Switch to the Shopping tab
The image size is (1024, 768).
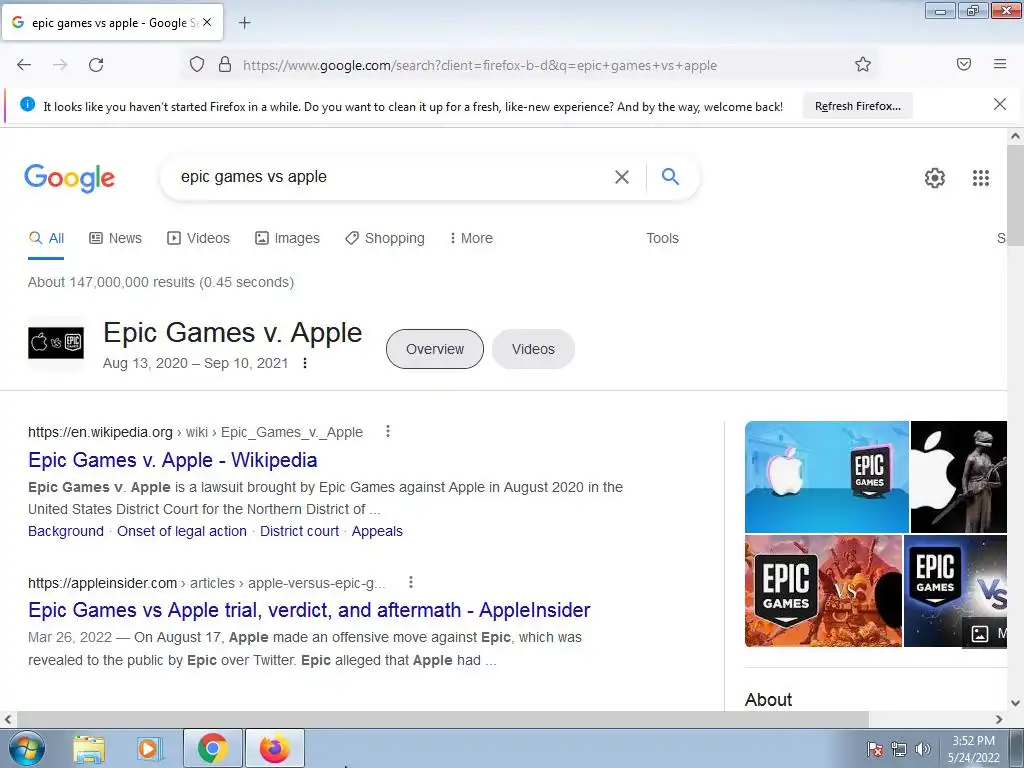(385, 238)
